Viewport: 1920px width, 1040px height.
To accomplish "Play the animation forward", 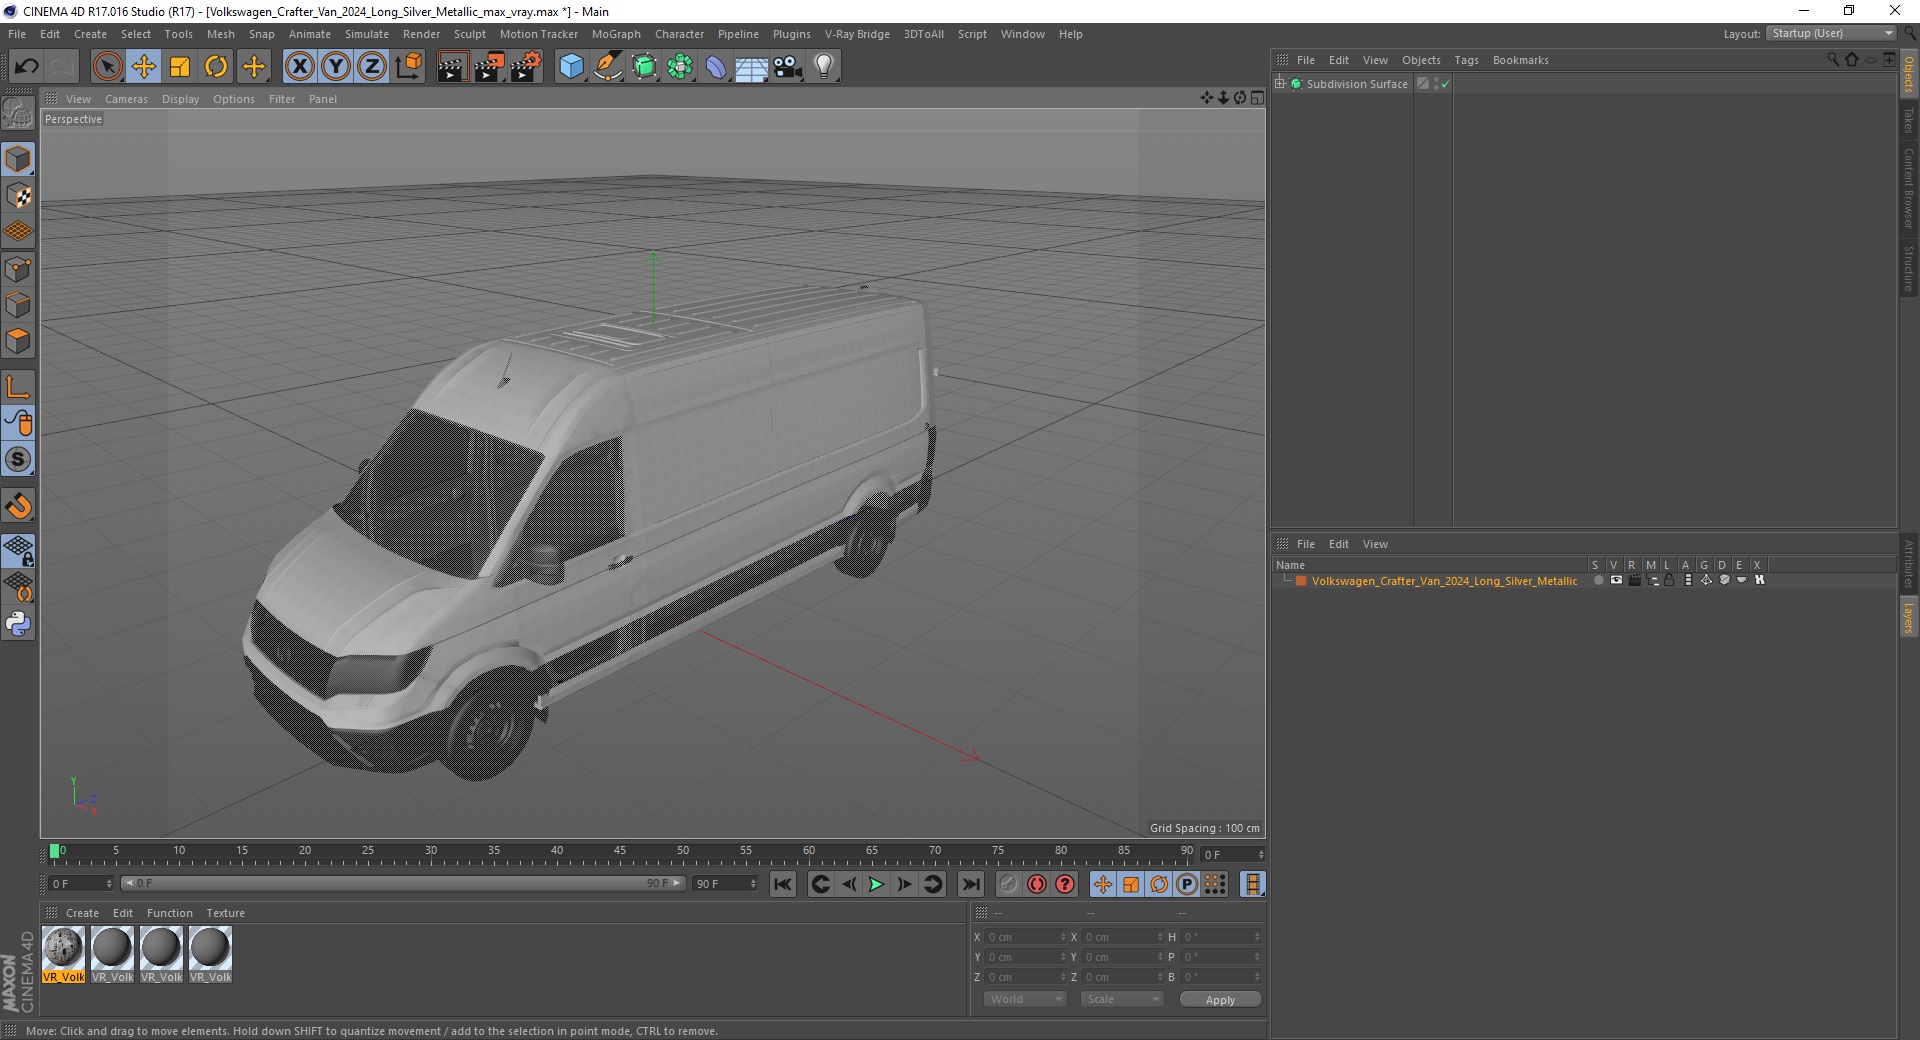I will pyautogui.click(x=876, y=884).
